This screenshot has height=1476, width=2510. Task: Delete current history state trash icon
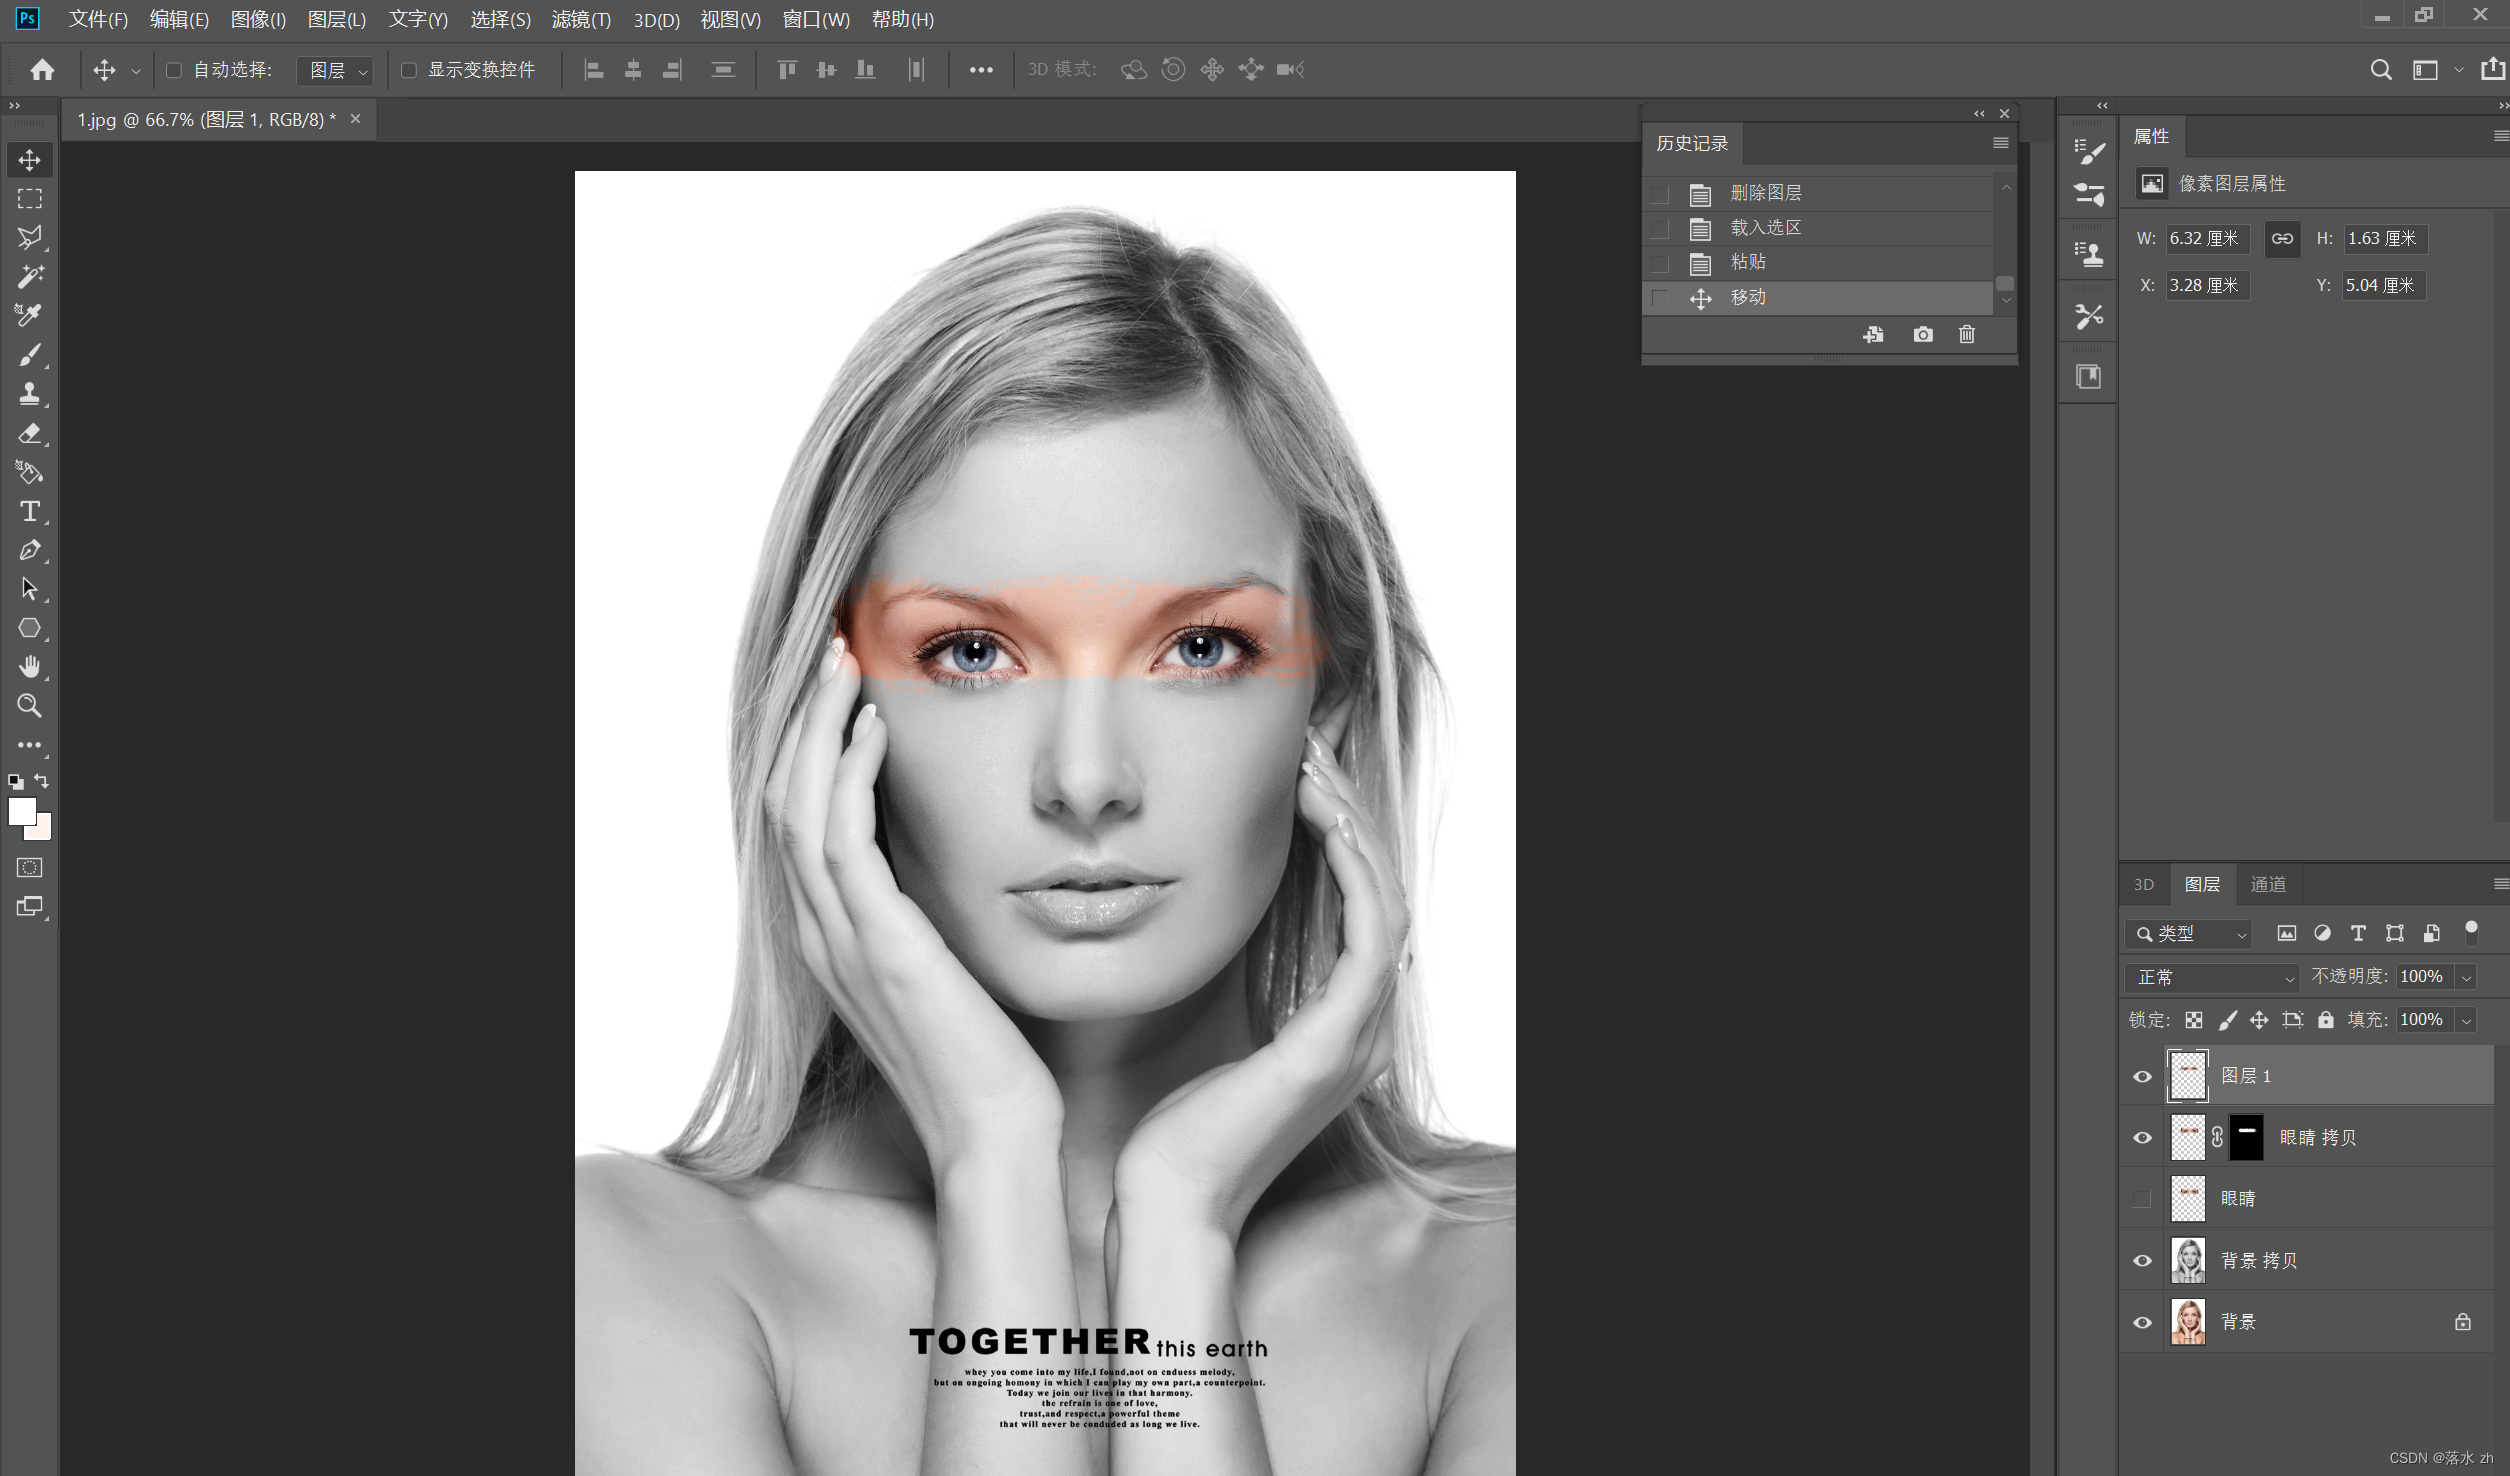(1967, 334)
